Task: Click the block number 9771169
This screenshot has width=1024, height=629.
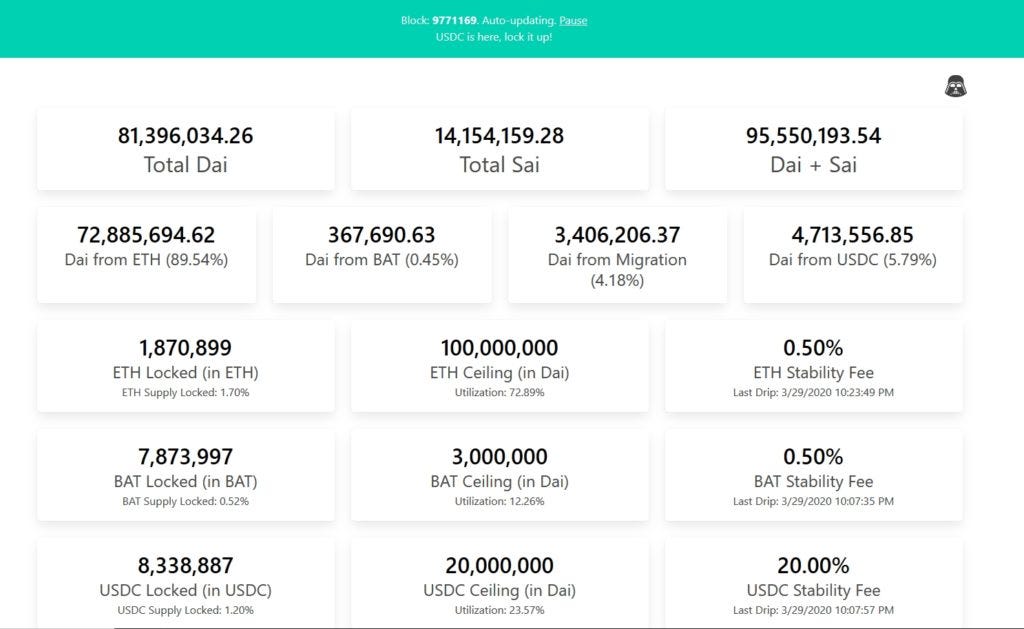Action: 454,20
